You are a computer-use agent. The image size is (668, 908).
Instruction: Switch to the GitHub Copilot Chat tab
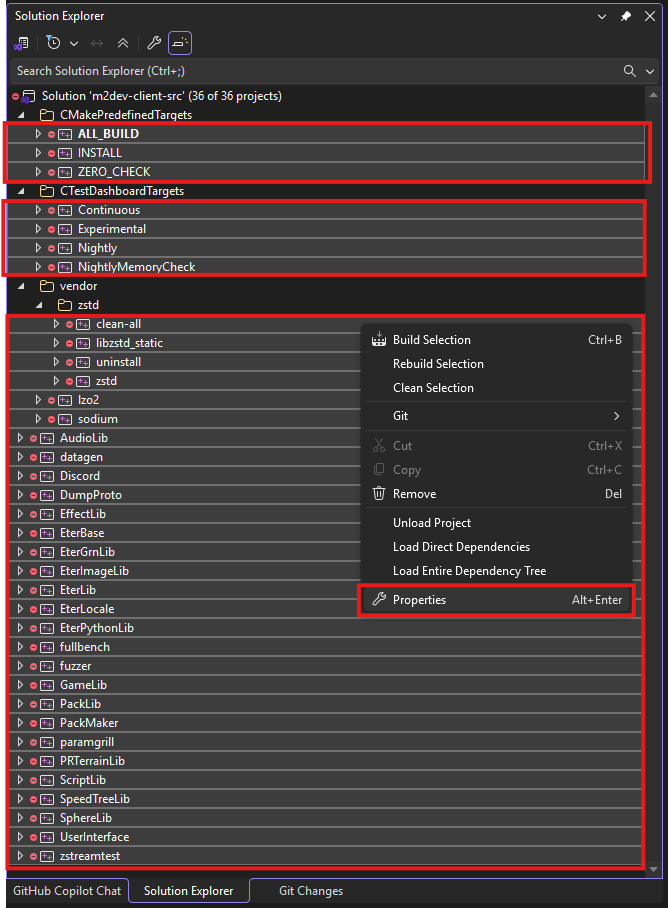[67, 891]
